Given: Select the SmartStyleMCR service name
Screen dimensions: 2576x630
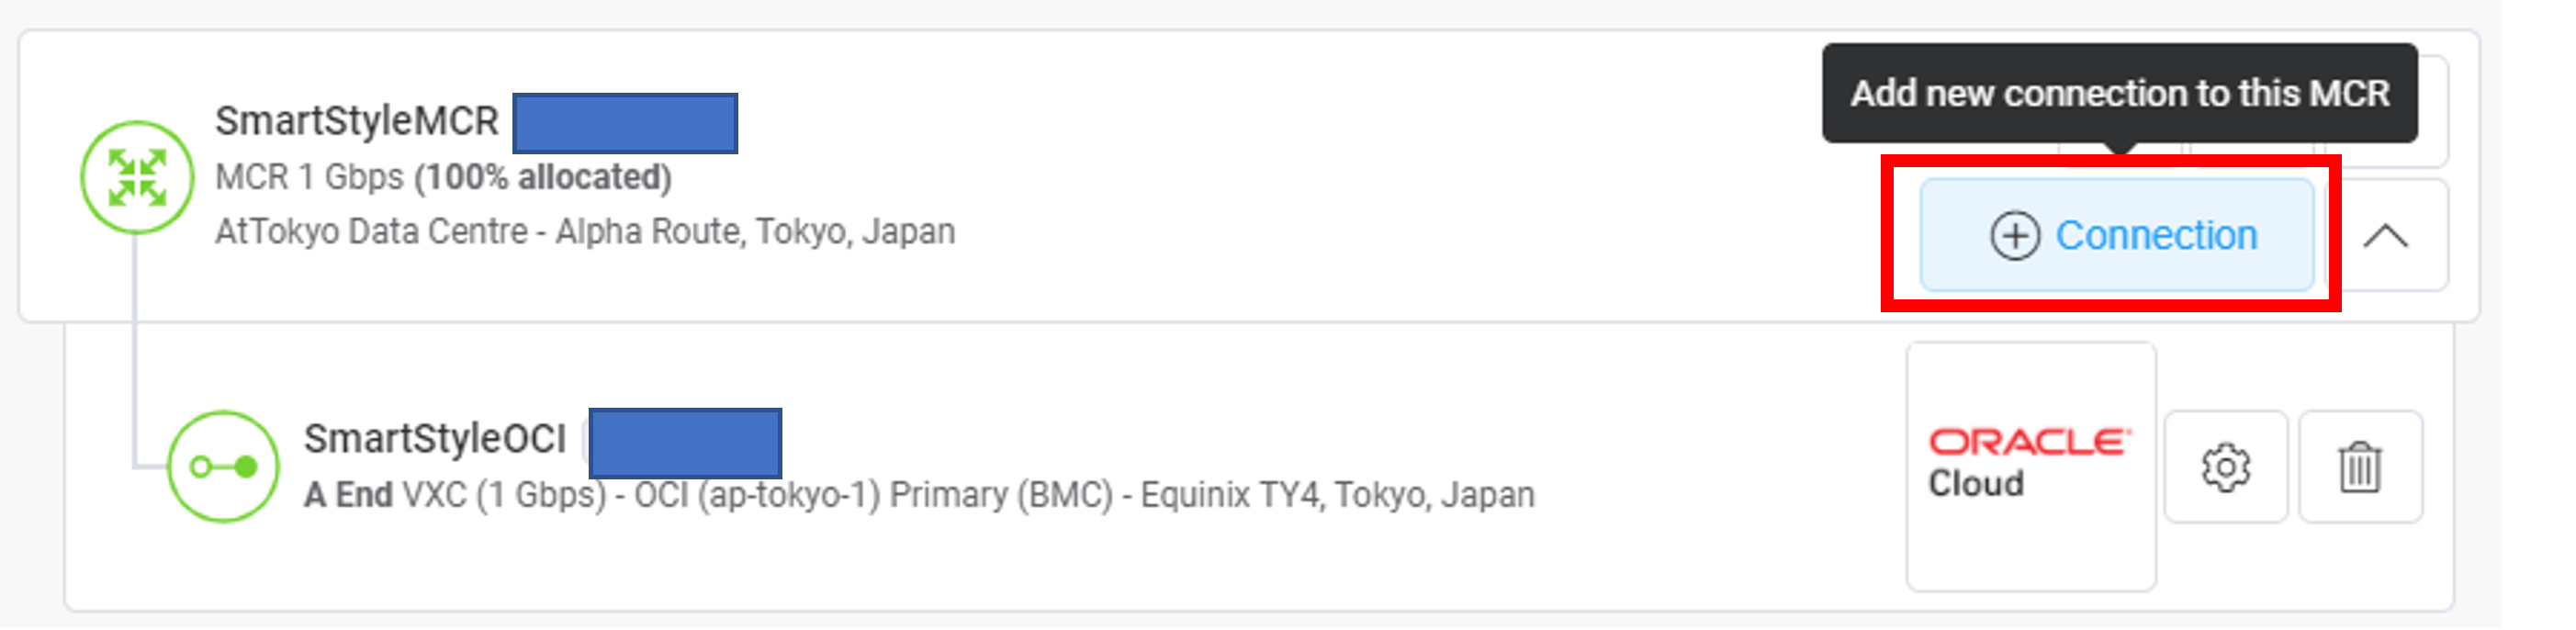Looking at the screenshot, I should [357, 121].
